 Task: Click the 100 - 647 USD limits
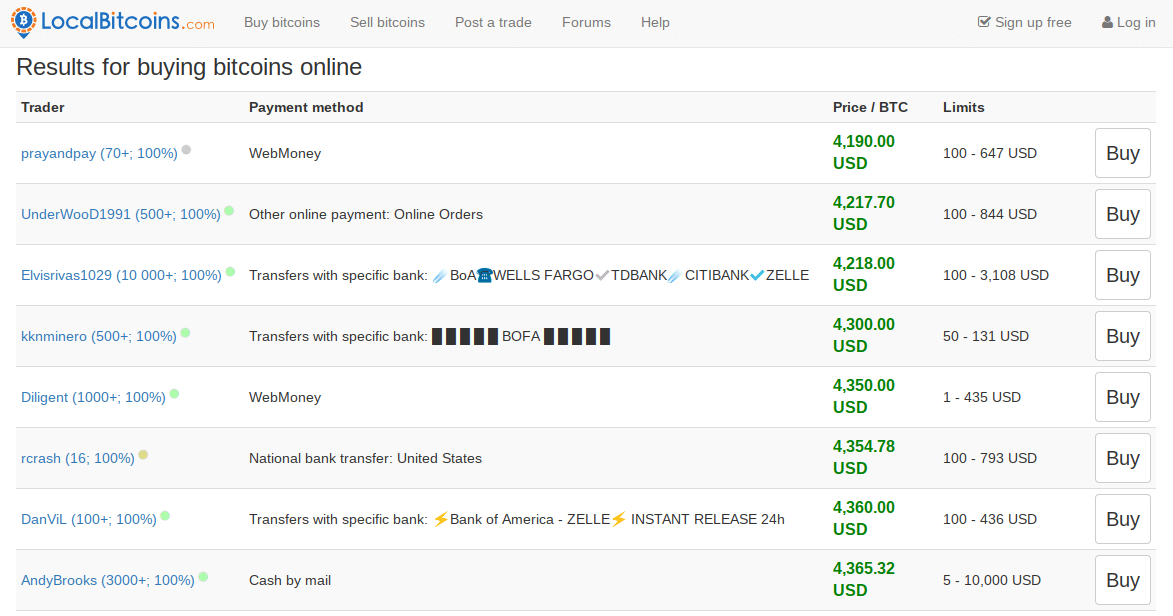pyautogui.click(x=990, y=153)
